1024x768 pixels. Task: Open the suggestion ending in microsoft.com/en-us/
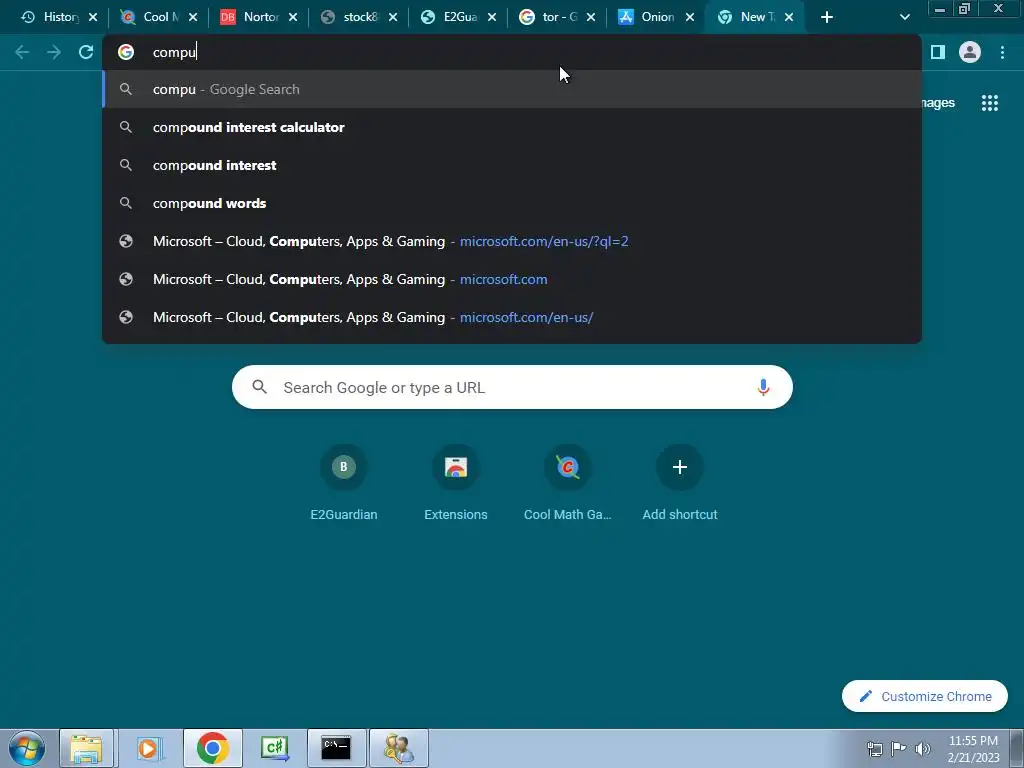click(512, 317)
